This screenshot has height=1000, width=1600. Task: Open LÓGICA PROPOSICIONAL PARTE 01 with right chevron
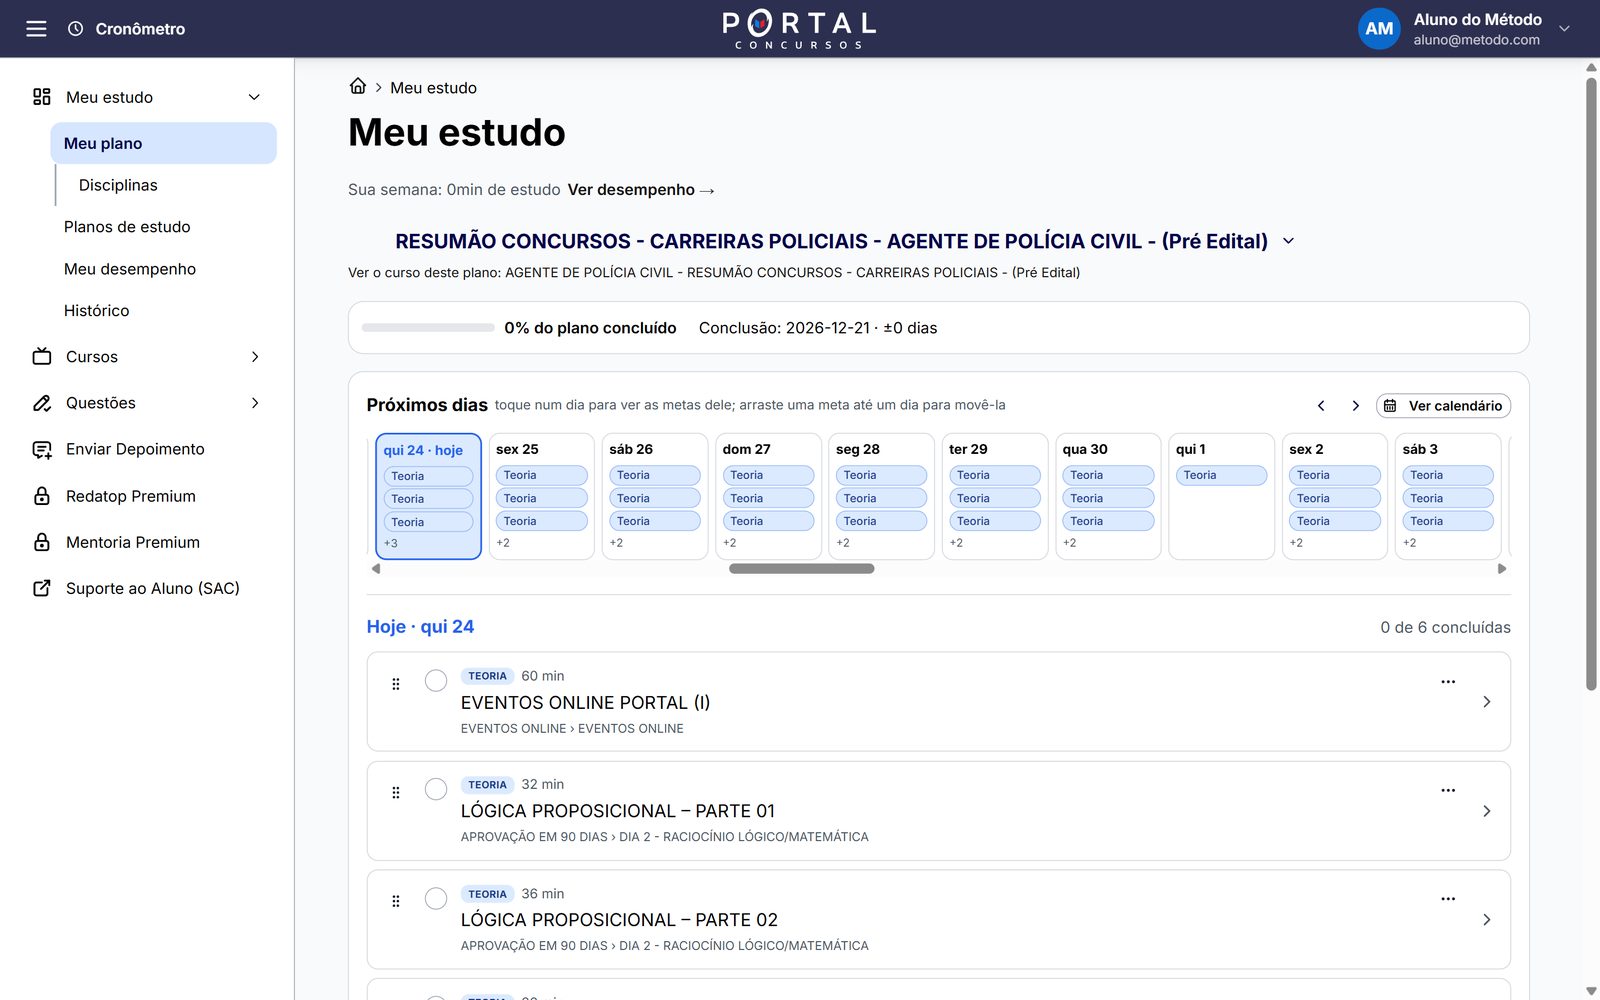1487,811
